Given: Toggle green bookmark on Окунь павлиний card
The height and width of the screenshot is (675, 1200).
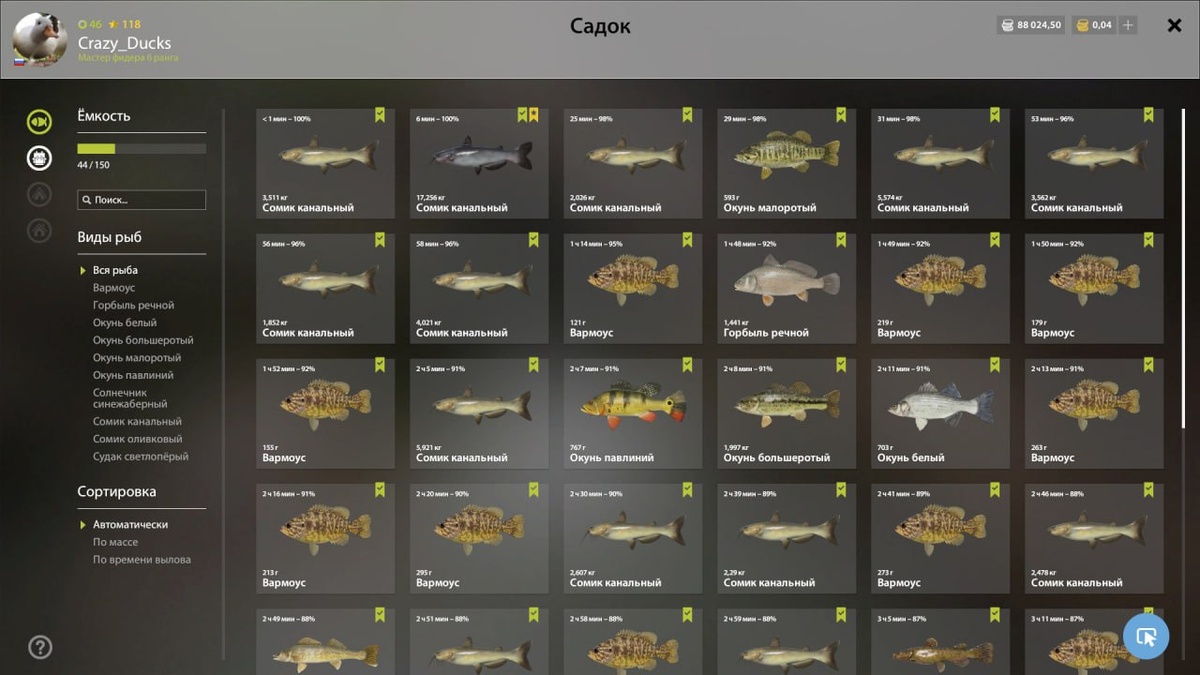Looking at the screenshot, I should [x=688, y=365].
